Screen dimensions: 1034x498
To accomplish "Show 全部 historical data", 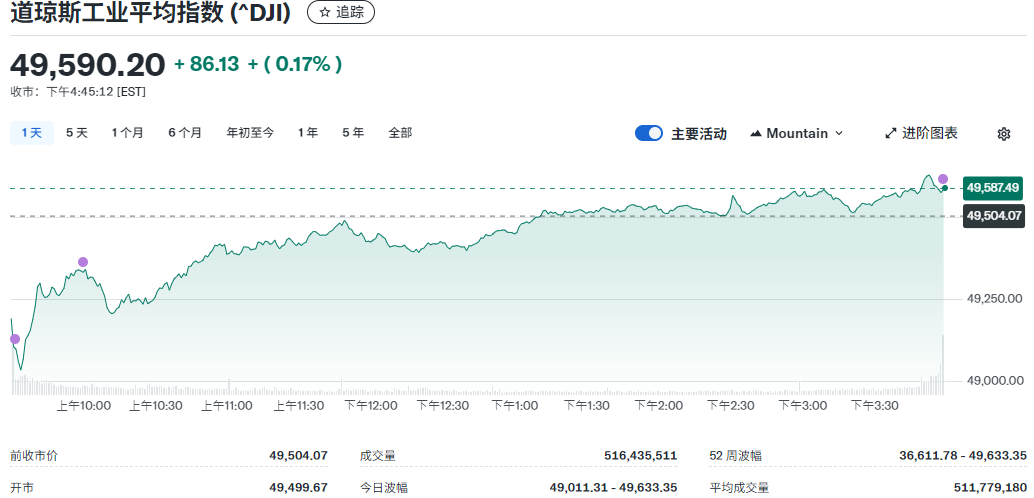I will pos(400,133).
